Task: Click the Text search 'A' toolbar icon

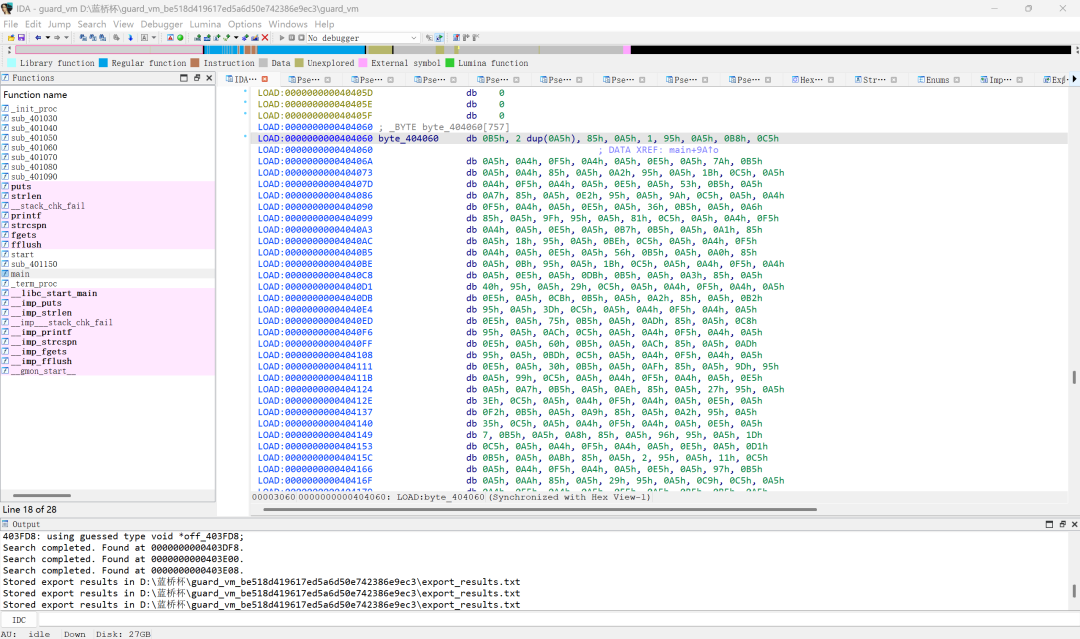Action: [x=144, y=37]
